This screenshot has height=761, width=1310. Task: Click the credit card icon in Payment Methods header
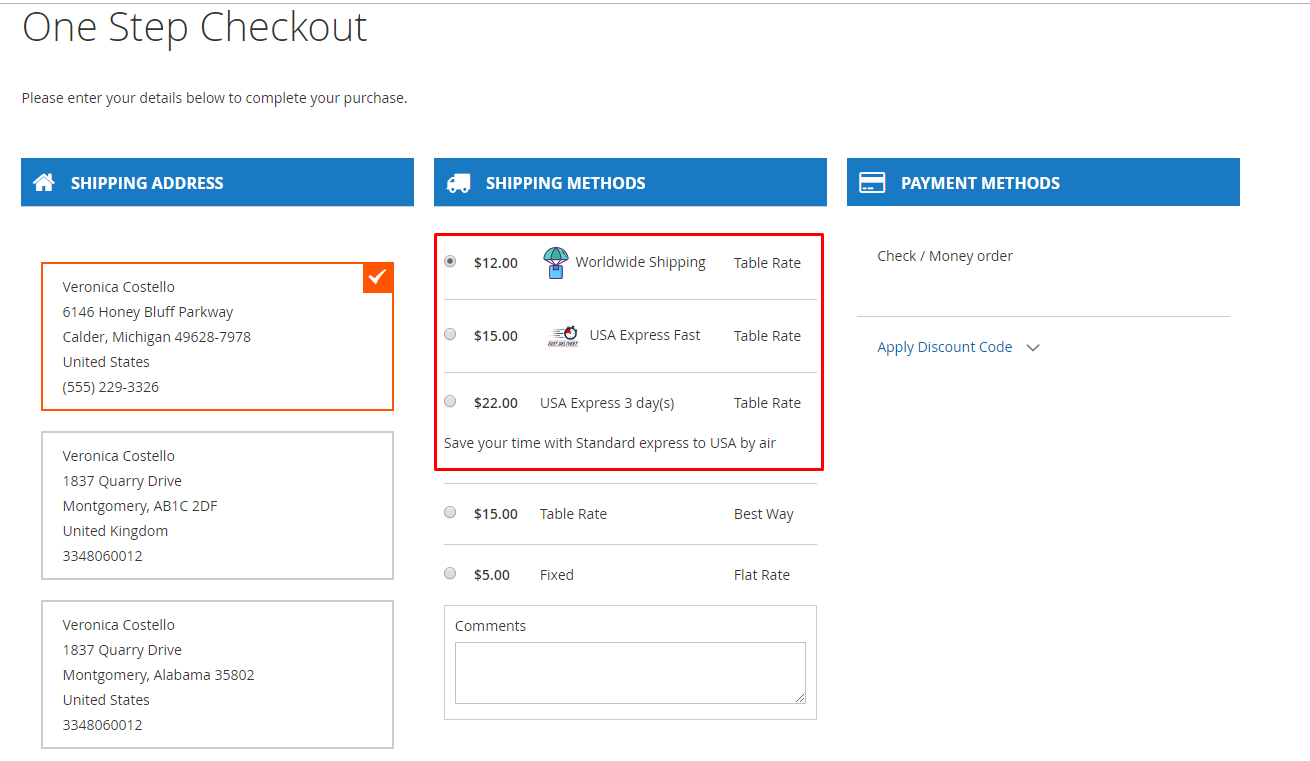(x=872, y=183)
